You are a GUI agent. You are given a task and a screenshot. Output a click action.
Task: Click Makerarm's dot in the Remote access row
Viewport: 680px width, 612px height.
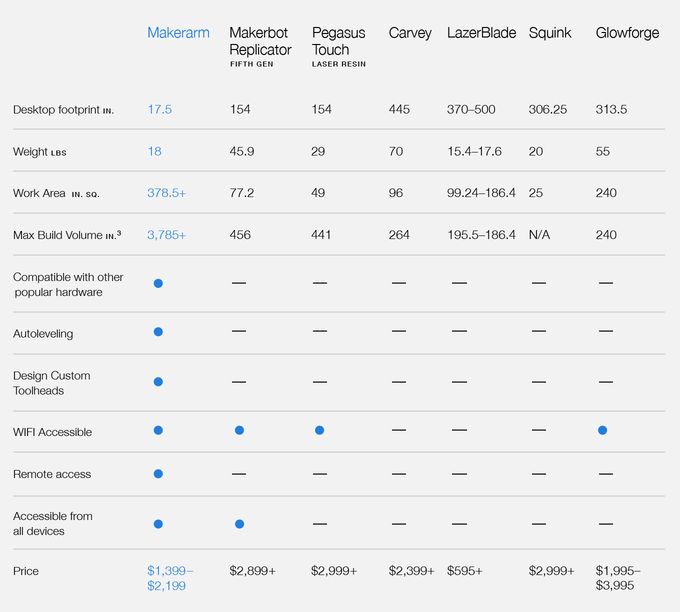158,474
